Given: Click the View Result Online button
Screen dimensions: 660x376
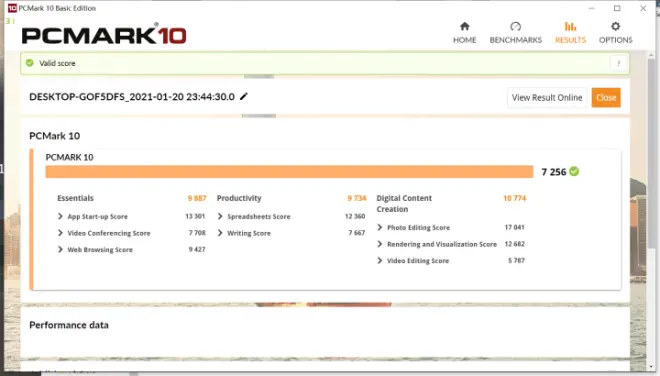Looking at the screenshot, I should click(547, 98).
